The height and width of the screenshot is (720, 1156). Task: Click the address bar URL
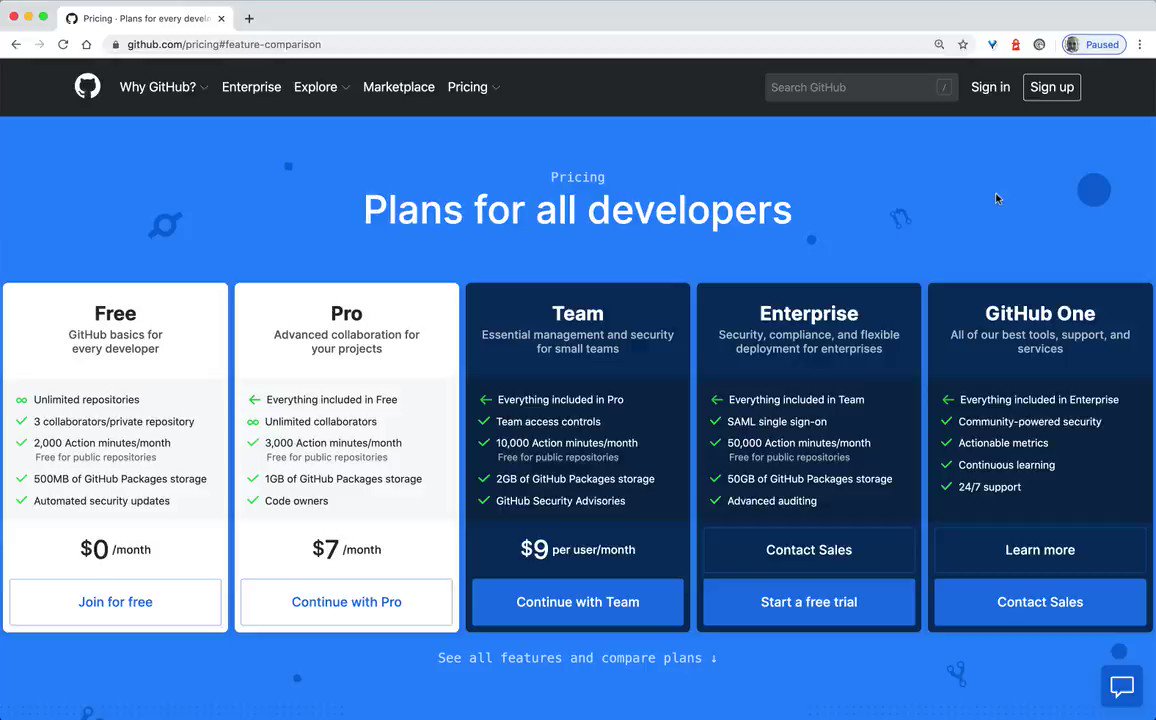224,44
